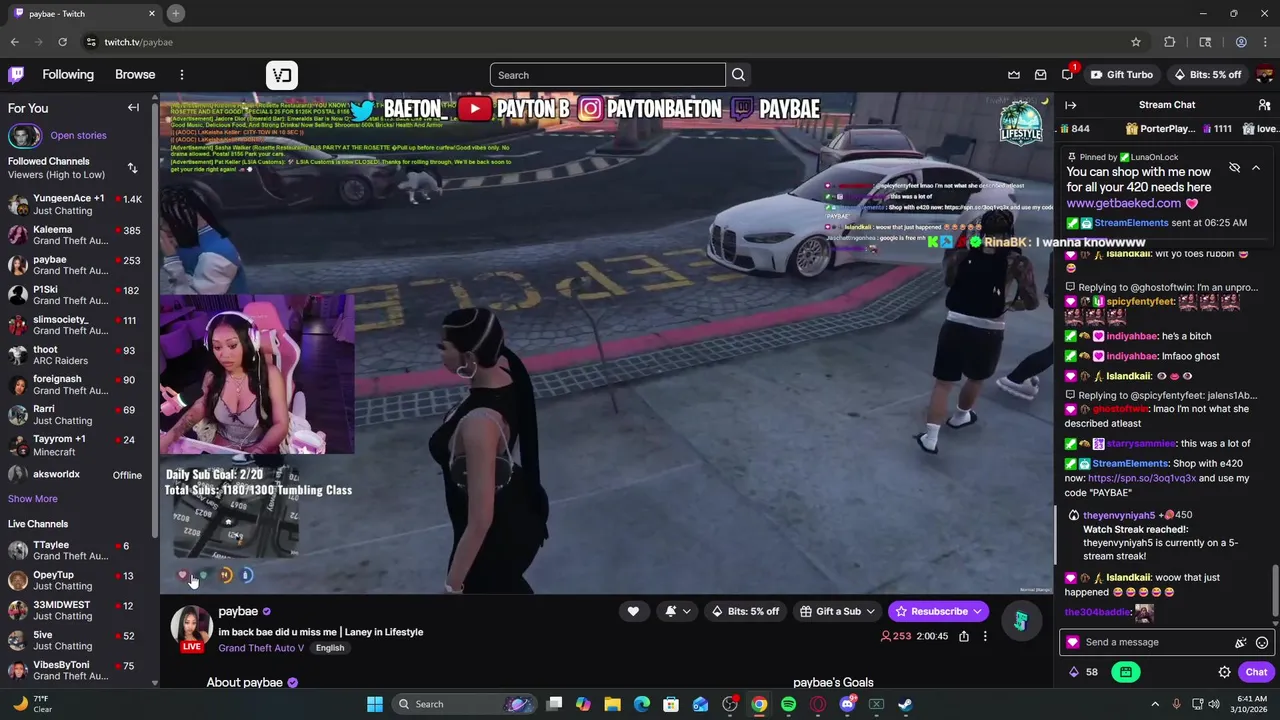Screen dimensions: 1280x720
Task: Open Prime Loot crown icon
Action: pyautogui.click(x=1014, y=75)
